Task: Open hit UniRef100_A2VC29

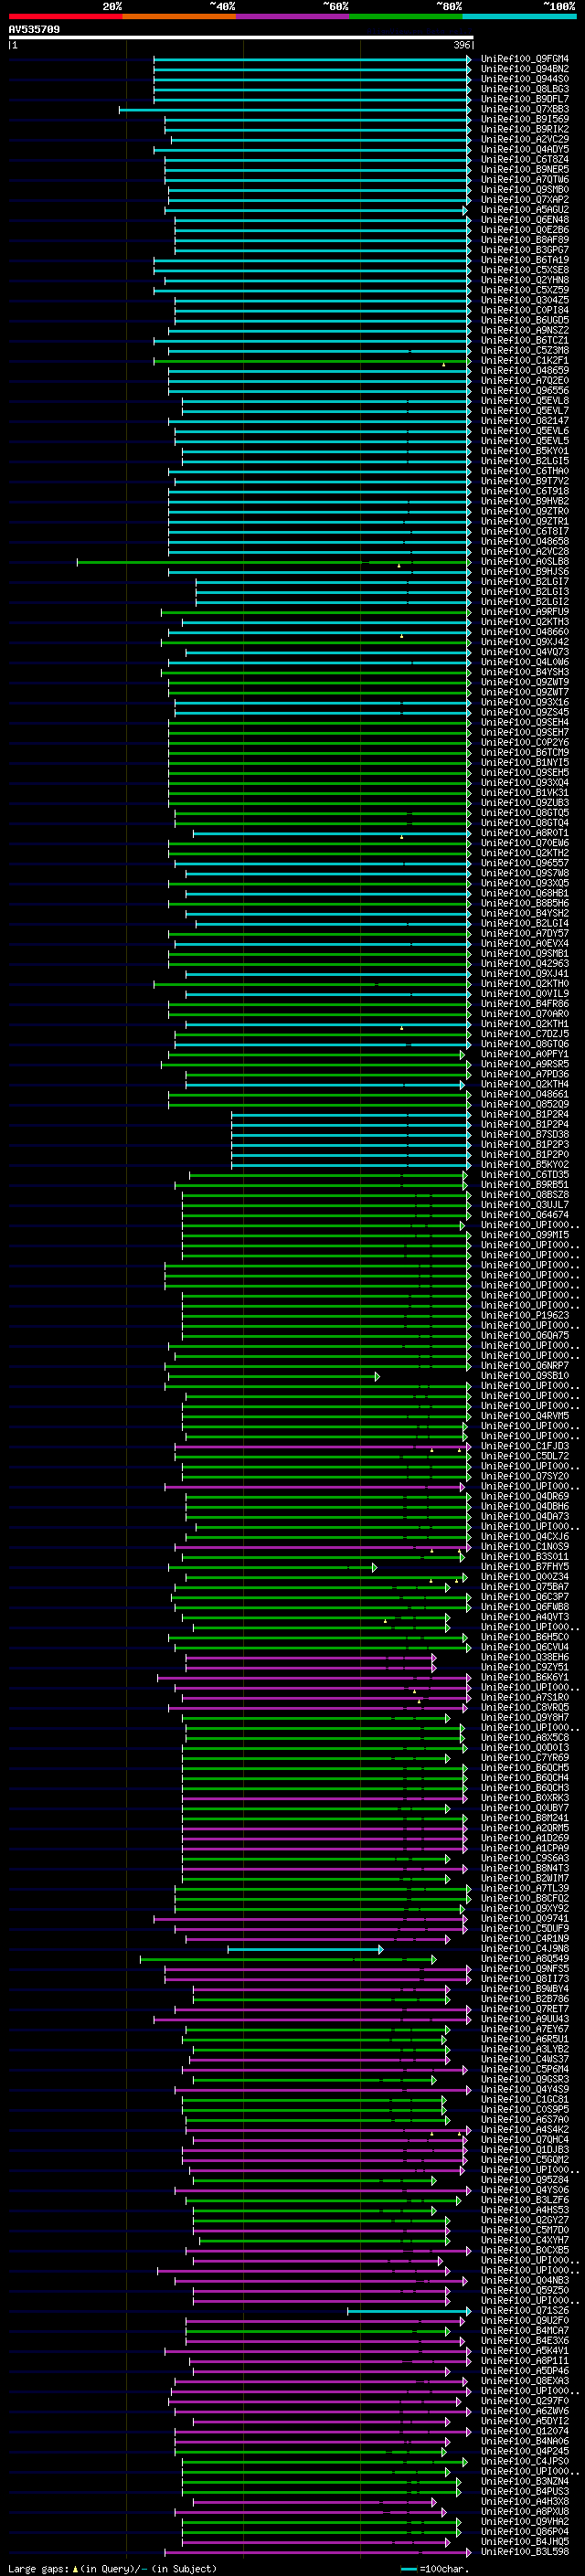Action: coord(524,139)
